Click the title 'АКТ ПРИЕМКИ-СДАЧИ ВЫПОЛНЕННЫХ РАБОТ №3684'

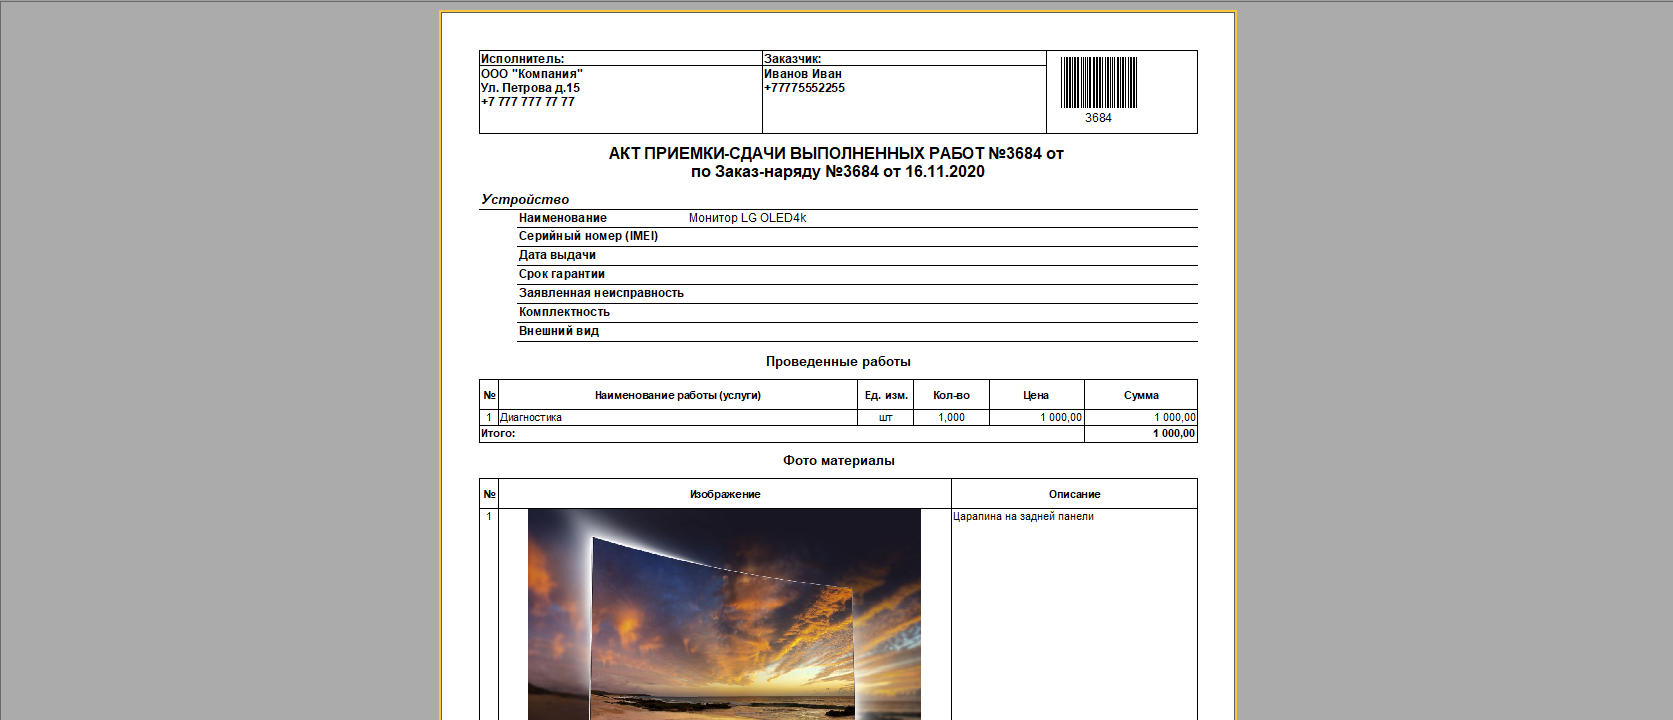825,154
